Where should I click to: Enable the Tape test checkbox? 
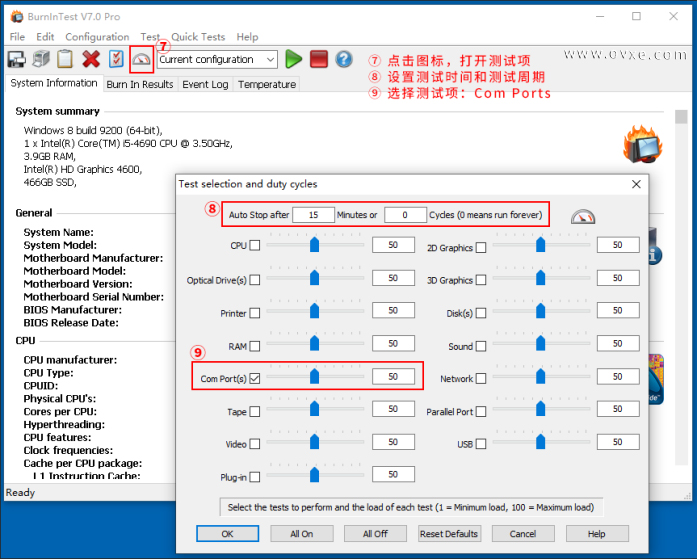(x=255, y=412)
